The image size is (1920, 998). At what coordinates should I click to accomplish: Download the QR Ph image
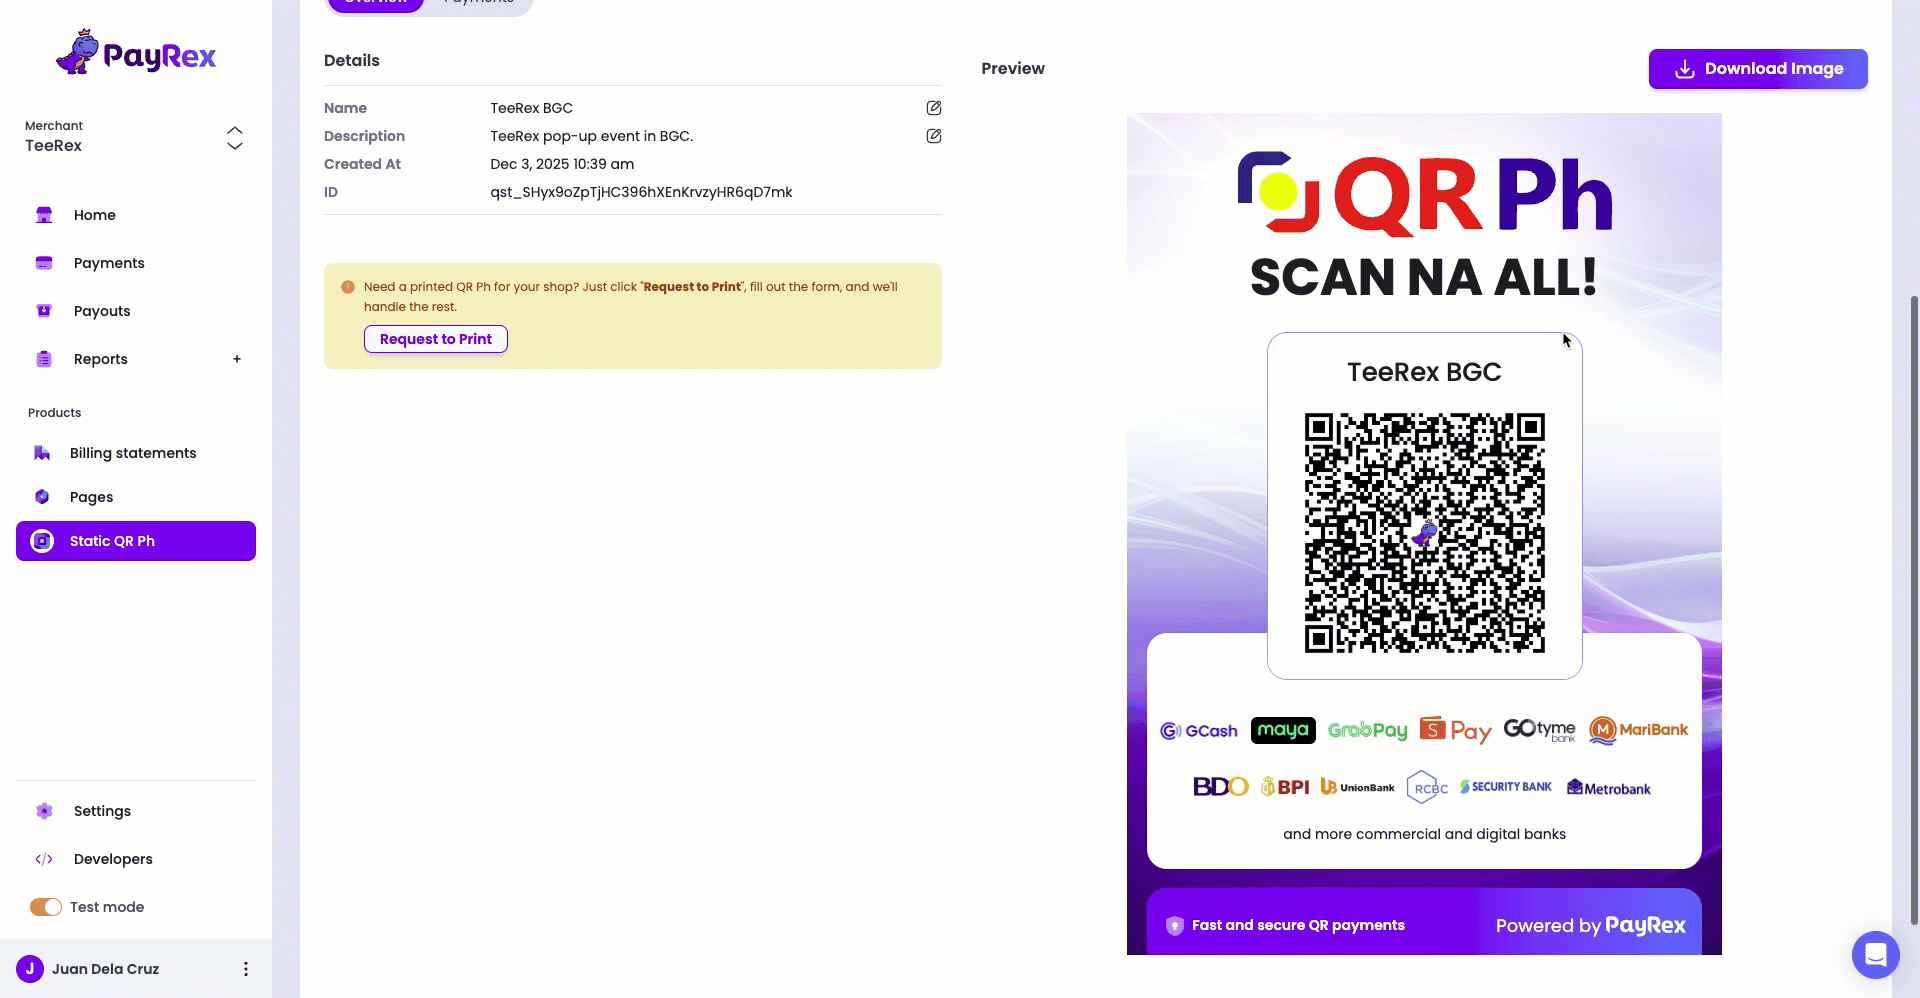click(x=1757, y=68)
